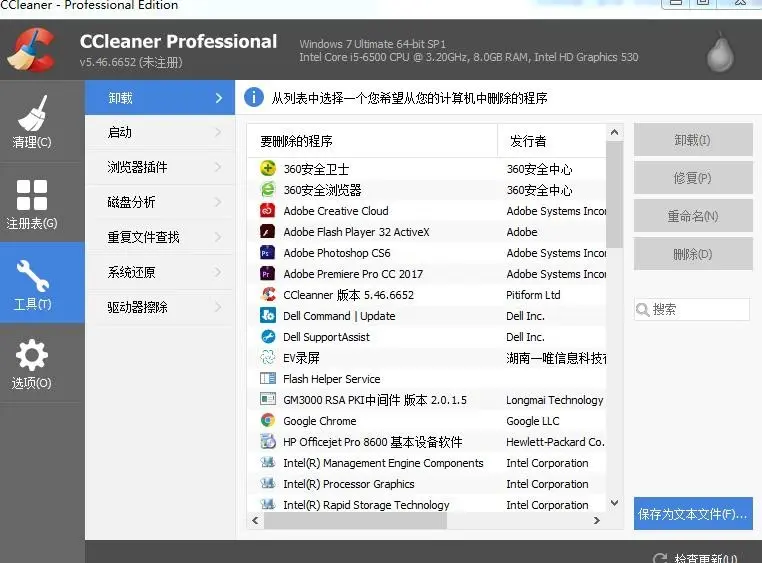Click the 删除(D) delete button
The width and height of the screenshot is (762, 563).
pyautogui.click(x=693, y=254)
